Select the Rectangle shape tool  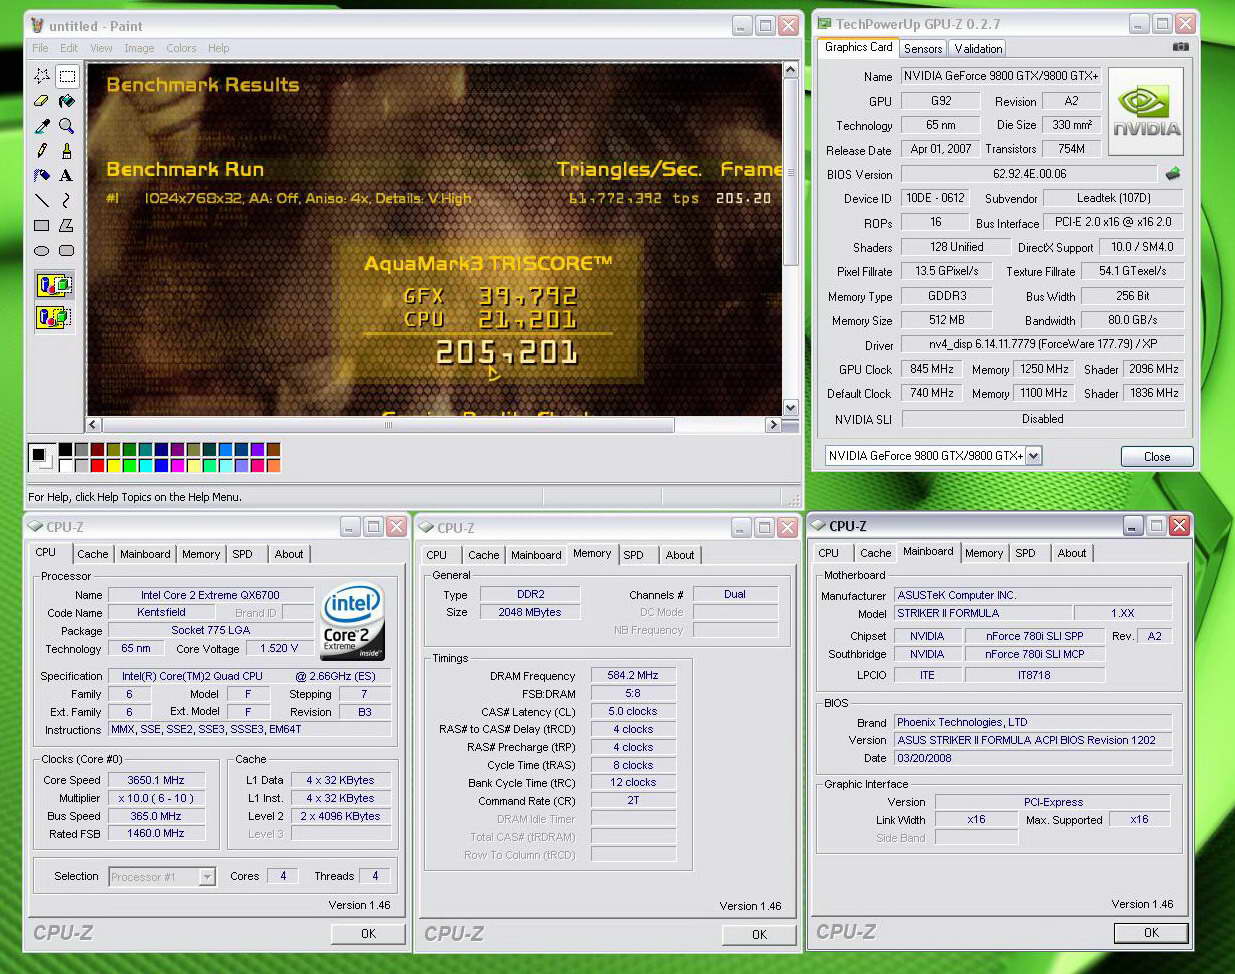click(42, 226)
